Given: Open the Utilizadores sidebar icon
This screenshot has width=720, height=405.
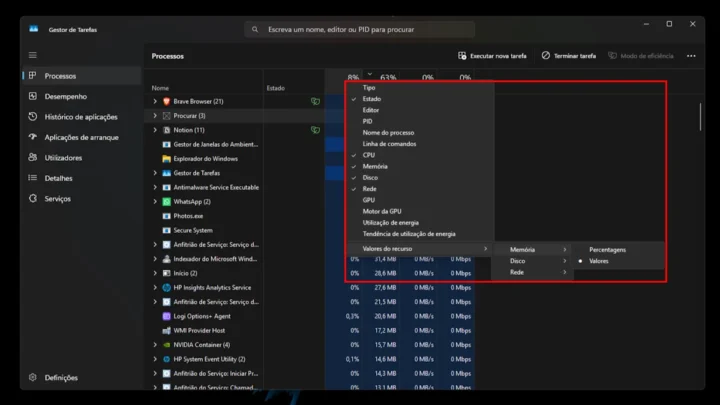Looking at the screenshot, I should (33, 158).
